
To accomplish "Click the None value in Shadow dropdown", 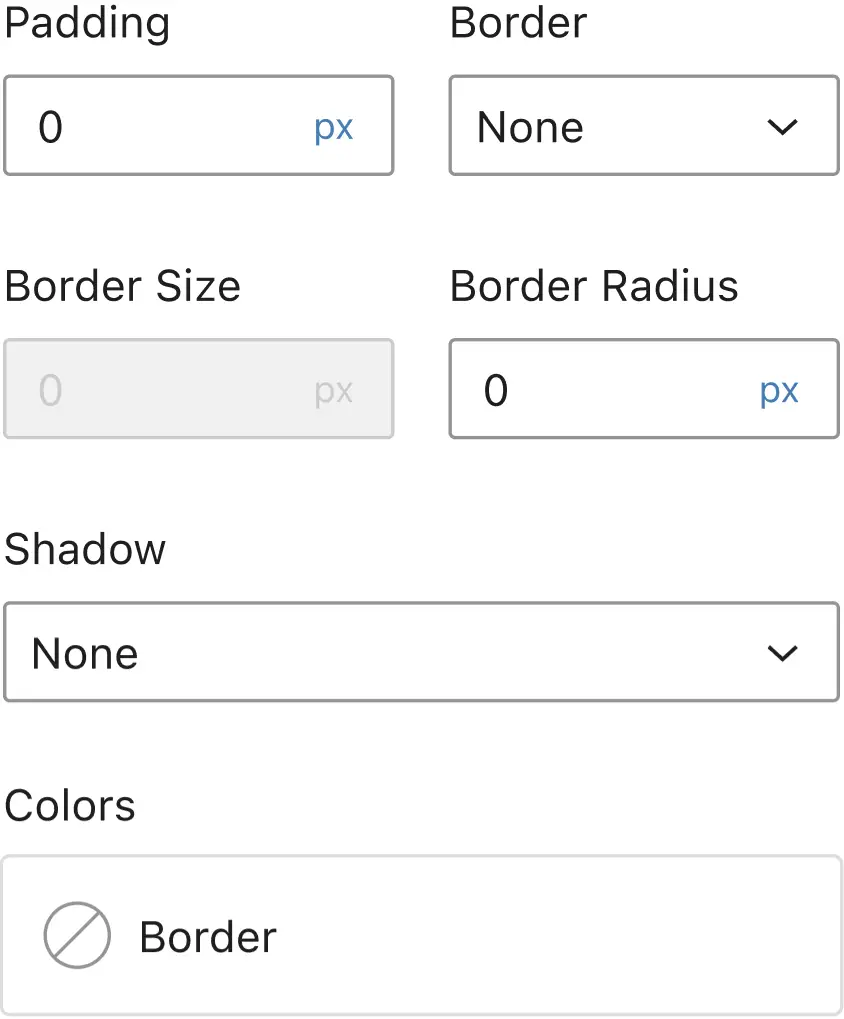I will click(85, 653).
